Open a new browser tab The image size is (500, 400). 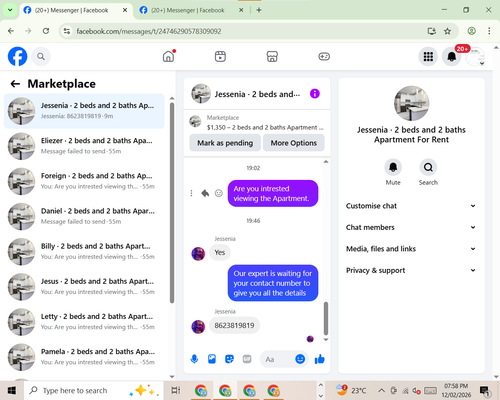[x=259, y=10]
